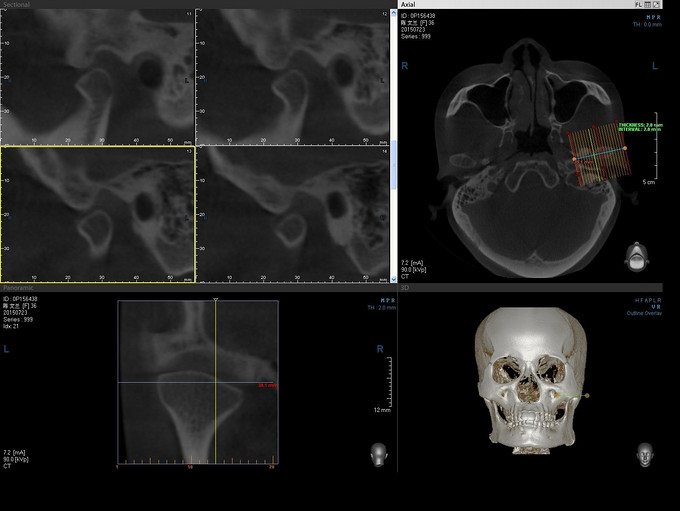680x511 pixels.
Task: Click the Sectional panel scrollbar
Action: (x=393, y=160)
